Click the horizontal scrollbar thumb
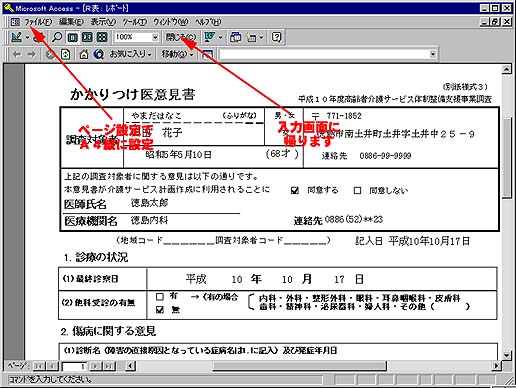This screenshot has height=388, width=516. 300,366
